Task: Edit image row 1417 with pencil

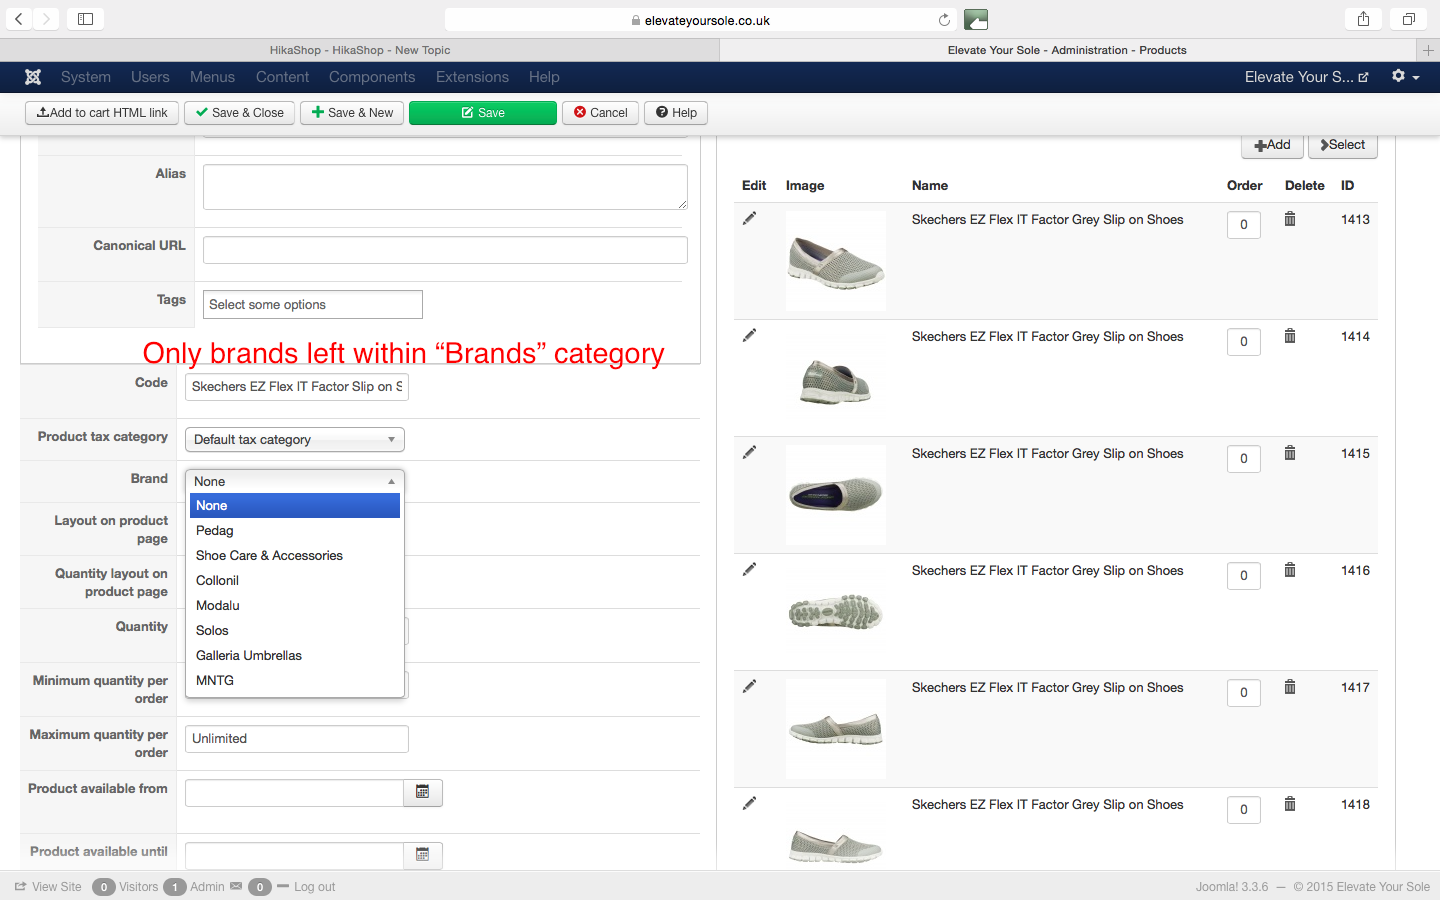Action: click(x=749, y=687)
